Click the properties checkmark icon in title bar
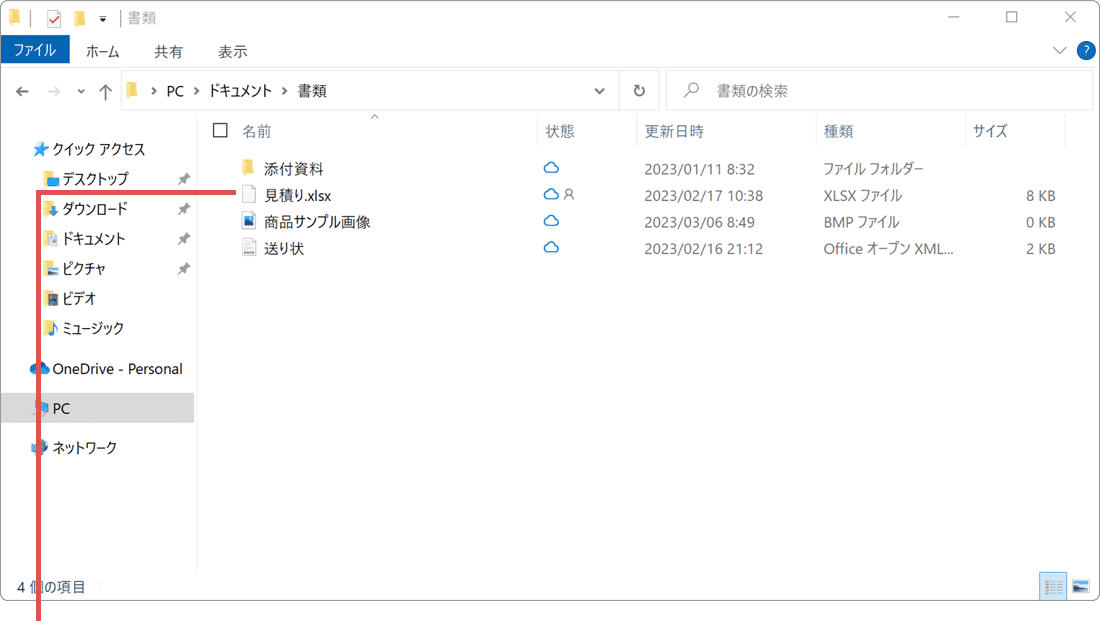 [x=54, y=19]
